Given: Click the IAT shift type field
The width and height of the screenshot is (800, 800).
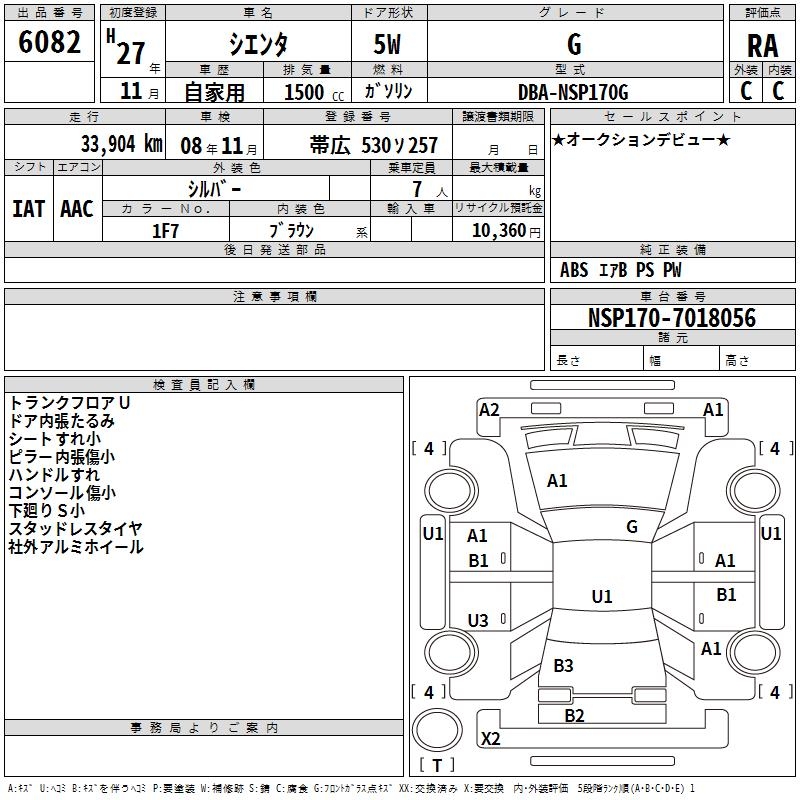Looking at the screenshot, I should point(29,209).
